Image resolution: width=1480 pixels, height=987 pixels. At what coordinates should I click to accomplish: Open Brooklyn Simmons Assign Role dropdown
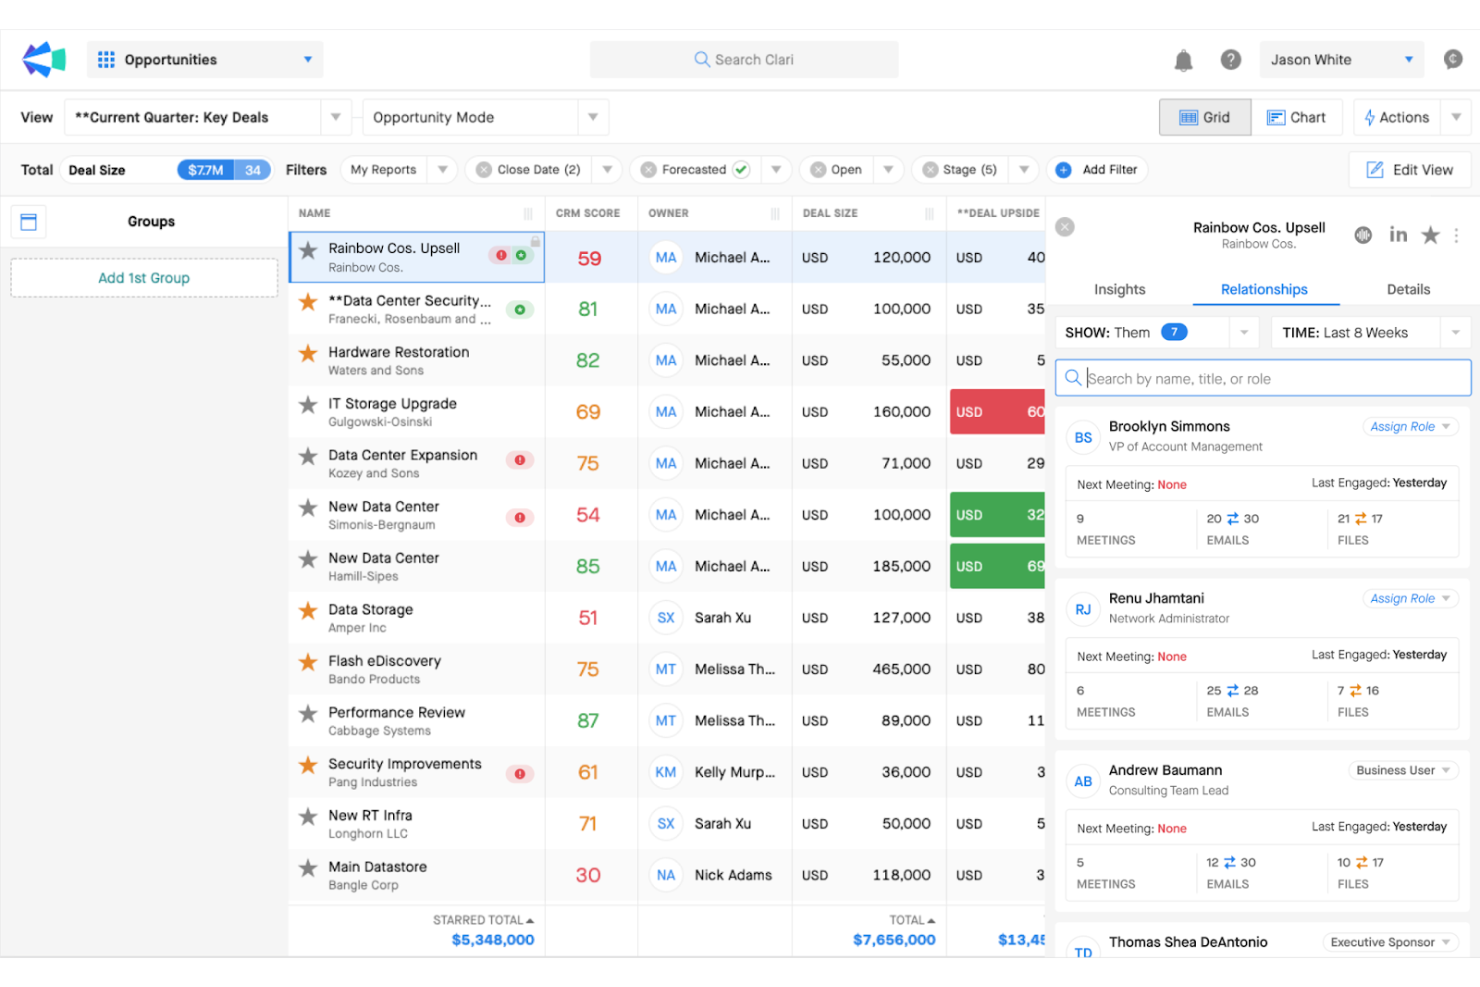click(1409, 427)
